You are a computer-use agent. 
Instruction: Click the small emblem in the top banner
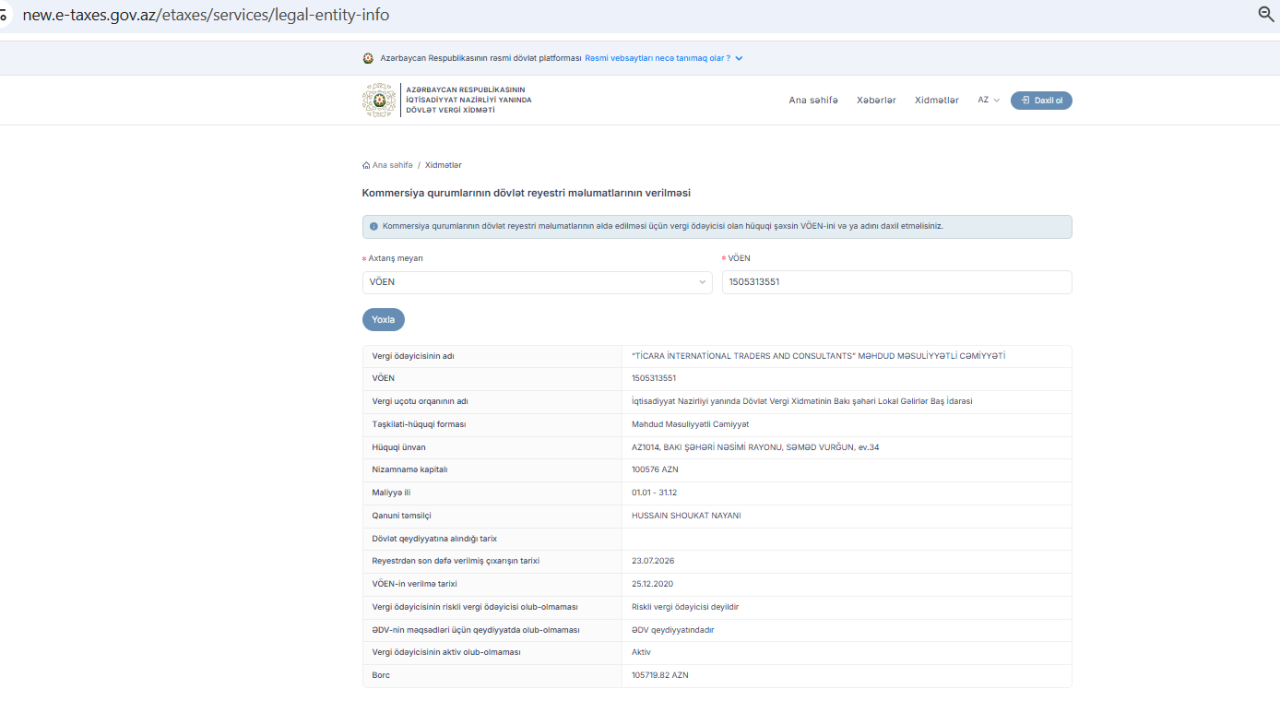click(368, 58)
